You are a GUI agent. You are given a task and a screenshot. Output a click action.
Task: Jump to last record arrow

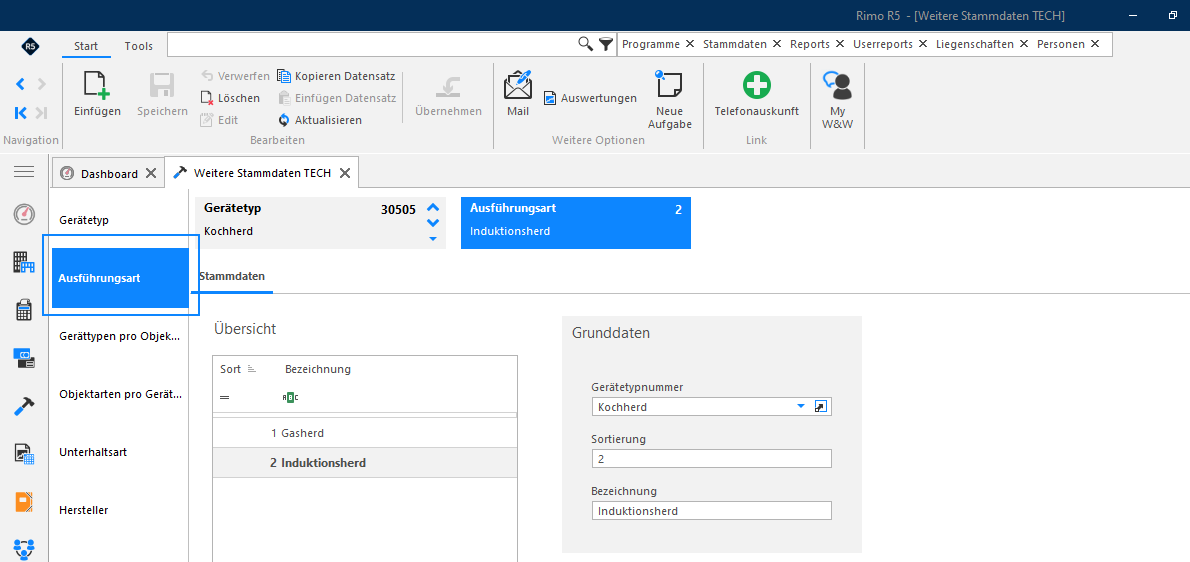pos(42,113)
